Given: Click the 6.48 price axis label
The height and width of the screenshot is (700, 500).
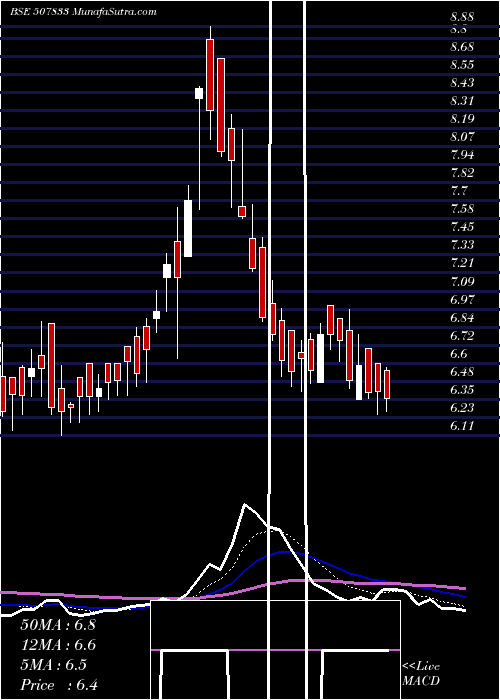Looking at the screenshot, I should (462, 371).
